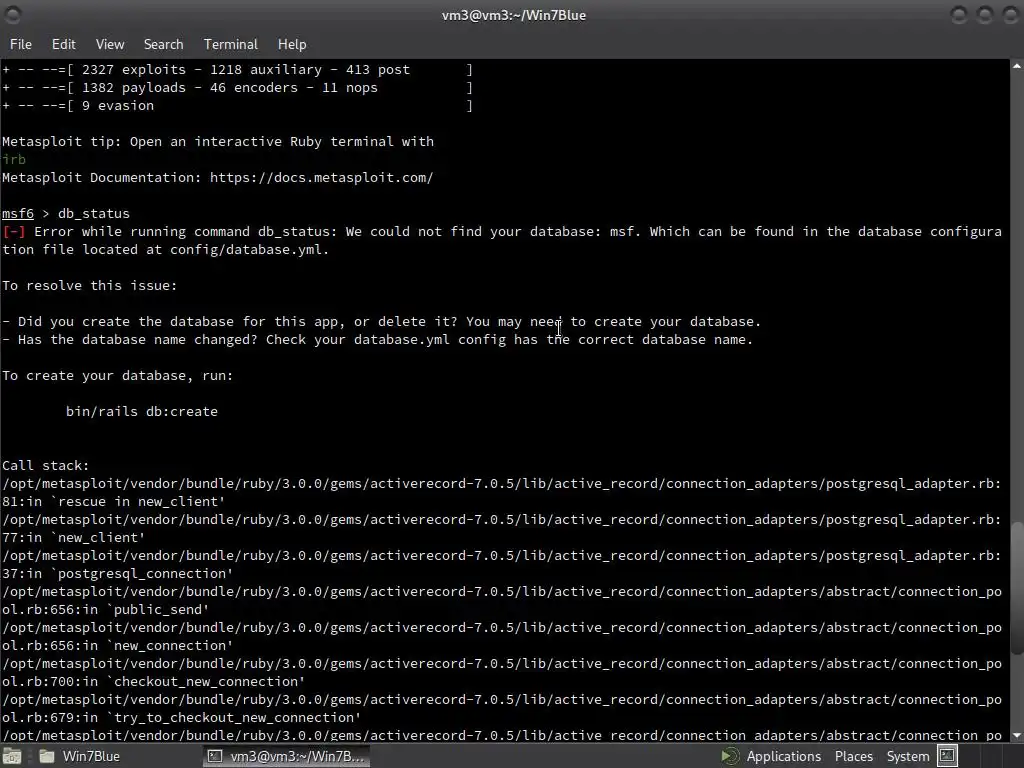Click the msf6 prompt text
This screenshot has height=768, width=1024.
(x=18, y=214)
